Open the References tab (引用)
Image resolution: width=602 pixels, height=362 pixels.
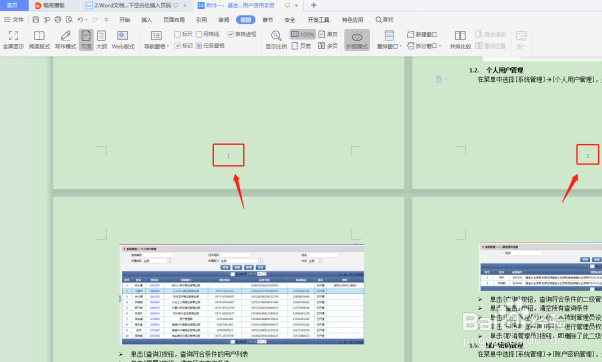click(x=202, y=20)
